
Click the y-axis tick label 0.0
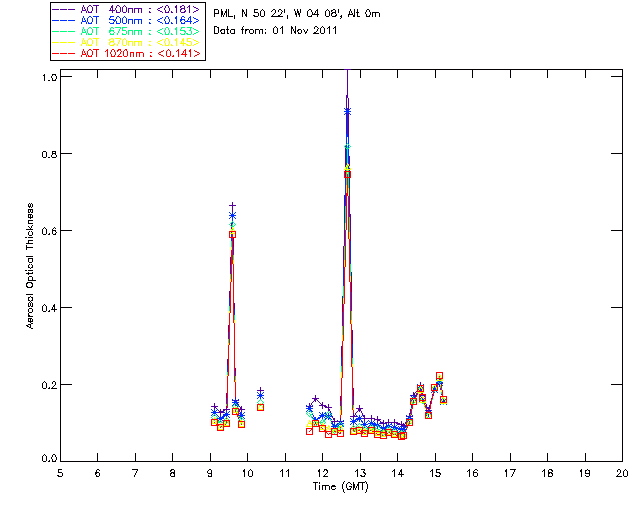(48, 459)
